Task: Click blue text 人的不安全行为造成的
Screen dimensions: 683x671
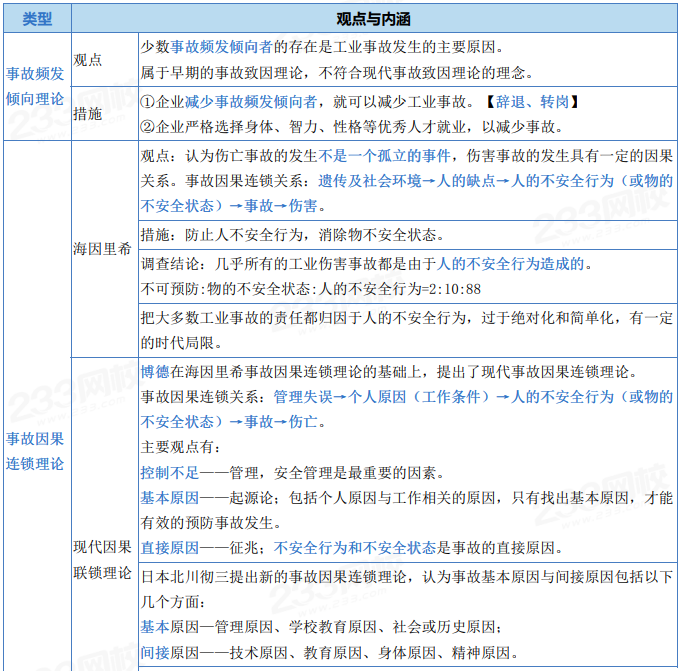Action: [x=510, y=264]
